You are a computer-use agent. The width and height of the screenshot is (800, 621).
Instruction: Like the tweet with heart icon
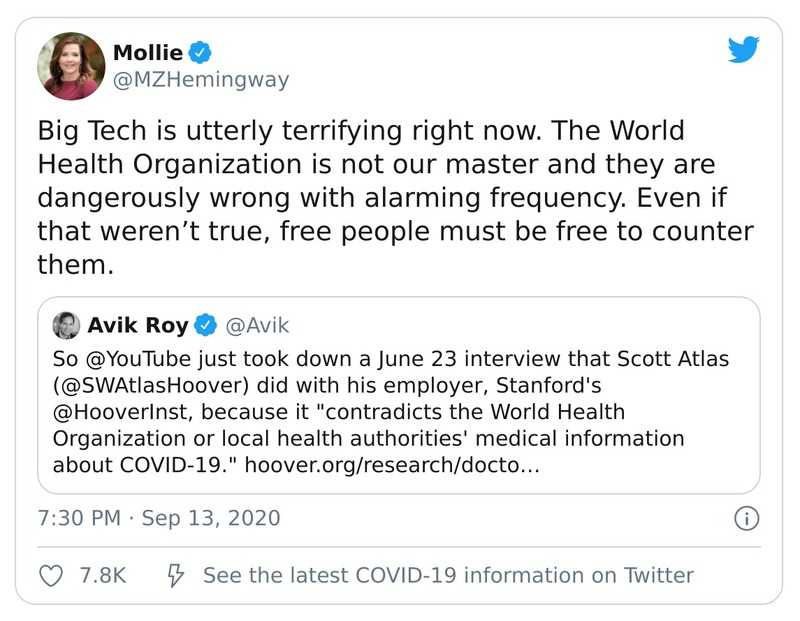[50, 575]
